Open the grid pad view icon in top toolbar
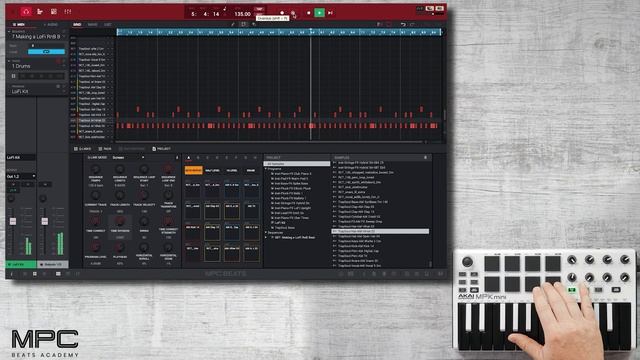This screenshot has width=640, height=360. coord(54,11)
